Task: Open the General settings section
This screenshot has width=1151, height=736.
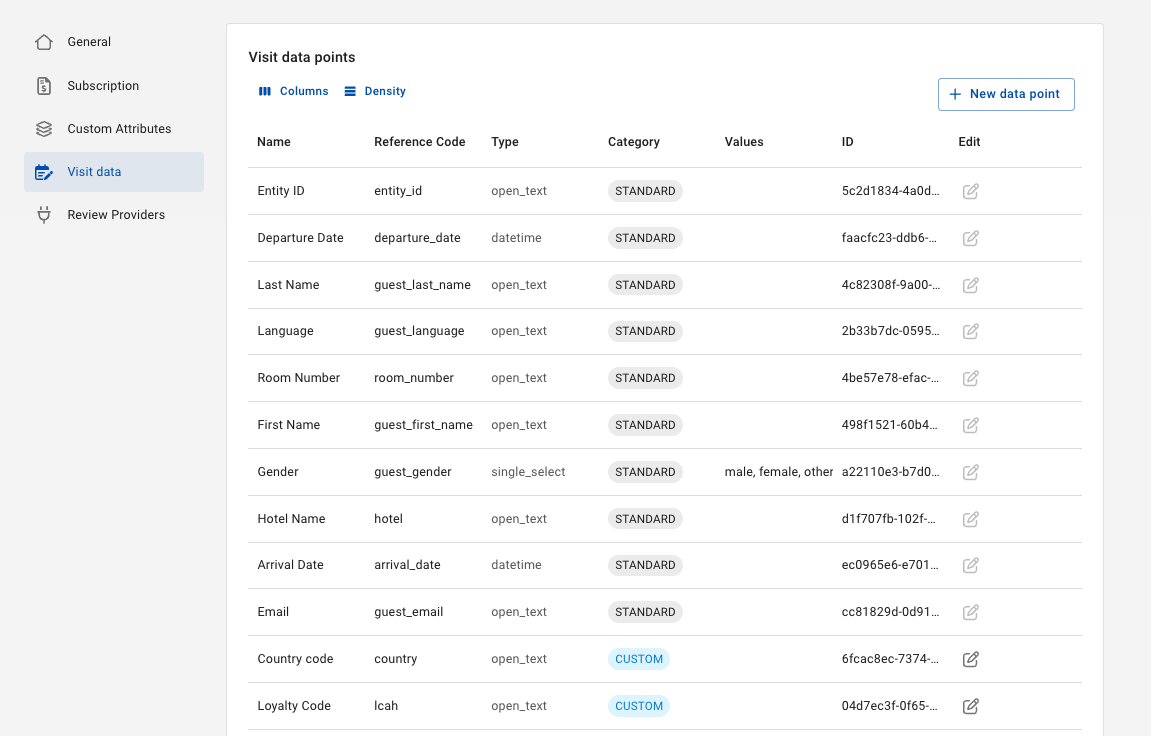Action: pyautogui.click(x=114, y=42)
